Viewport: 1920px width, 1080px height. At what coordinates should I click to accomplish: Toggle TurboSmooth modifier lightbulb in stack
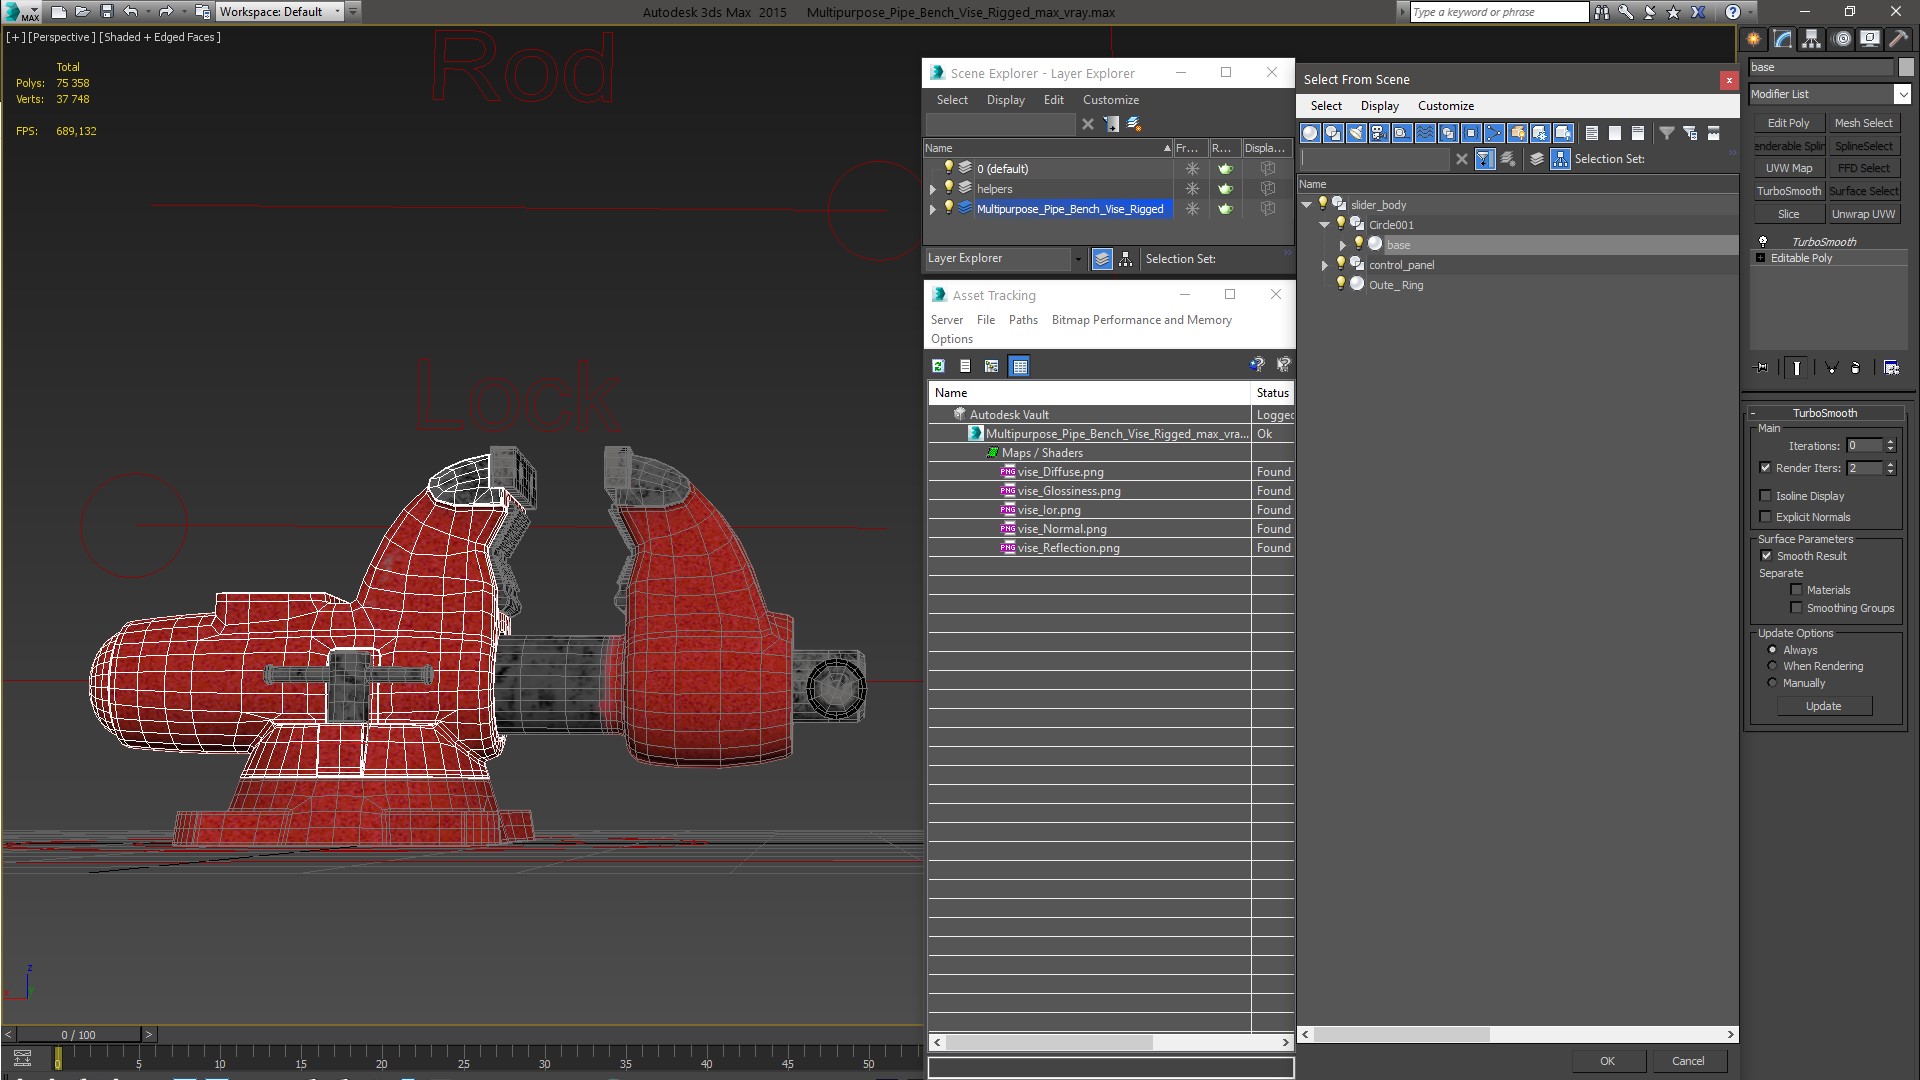[1763, 242]
